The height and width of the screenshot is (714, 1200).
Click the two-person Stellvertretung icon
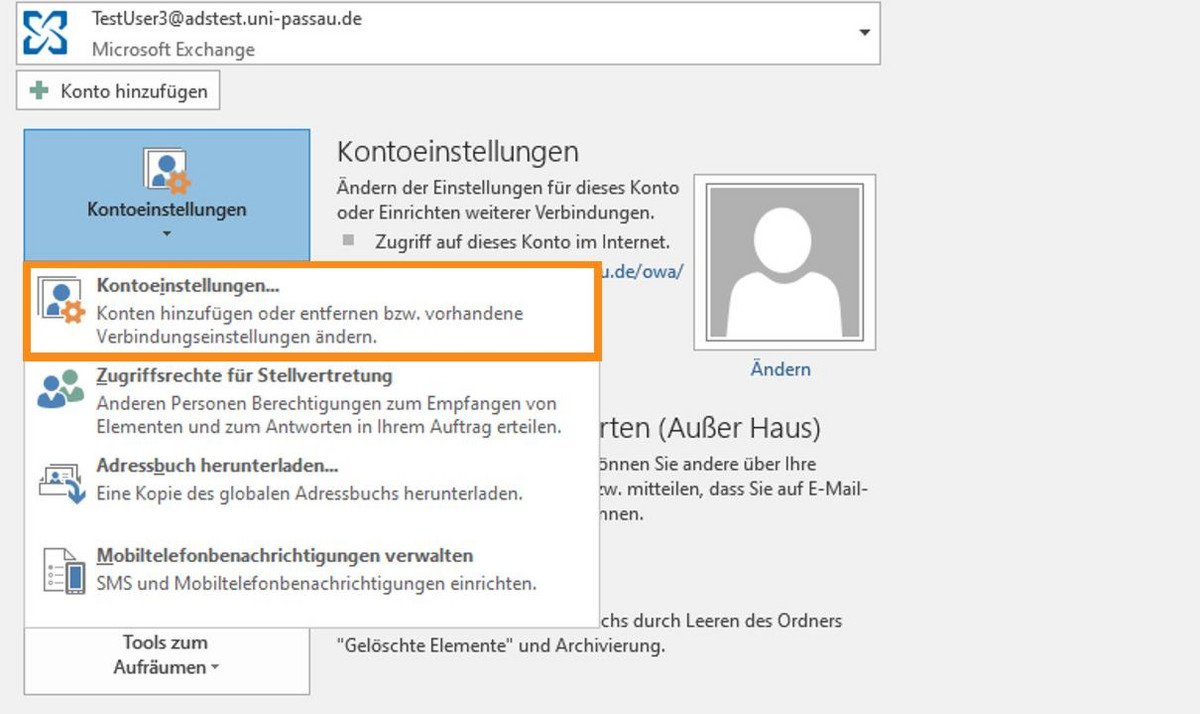(x=61, y=388)
